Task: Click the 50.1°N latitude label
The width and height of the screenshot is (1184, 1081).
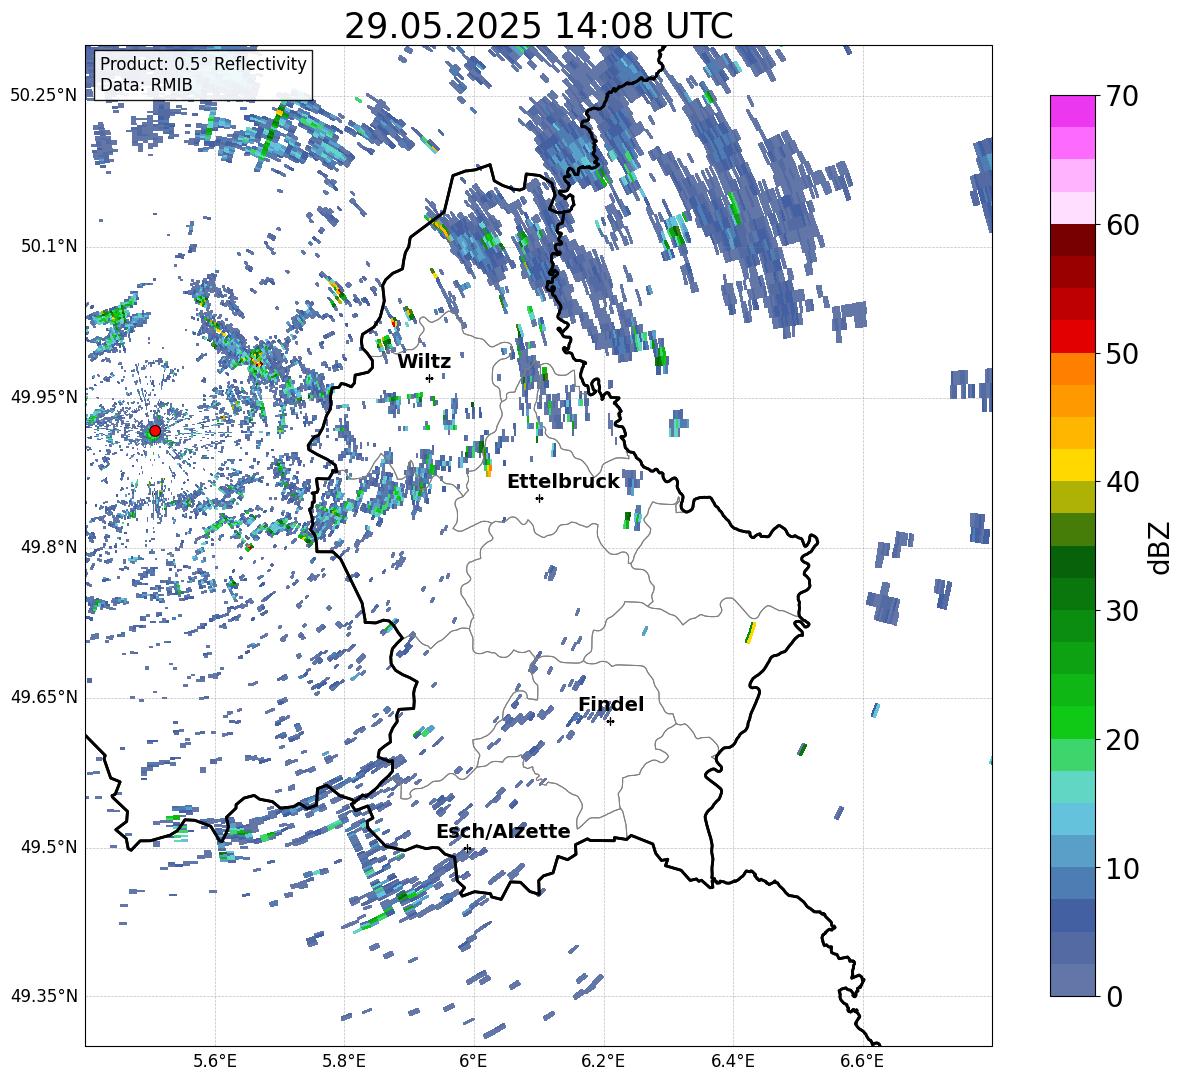Action: (49, 247)
